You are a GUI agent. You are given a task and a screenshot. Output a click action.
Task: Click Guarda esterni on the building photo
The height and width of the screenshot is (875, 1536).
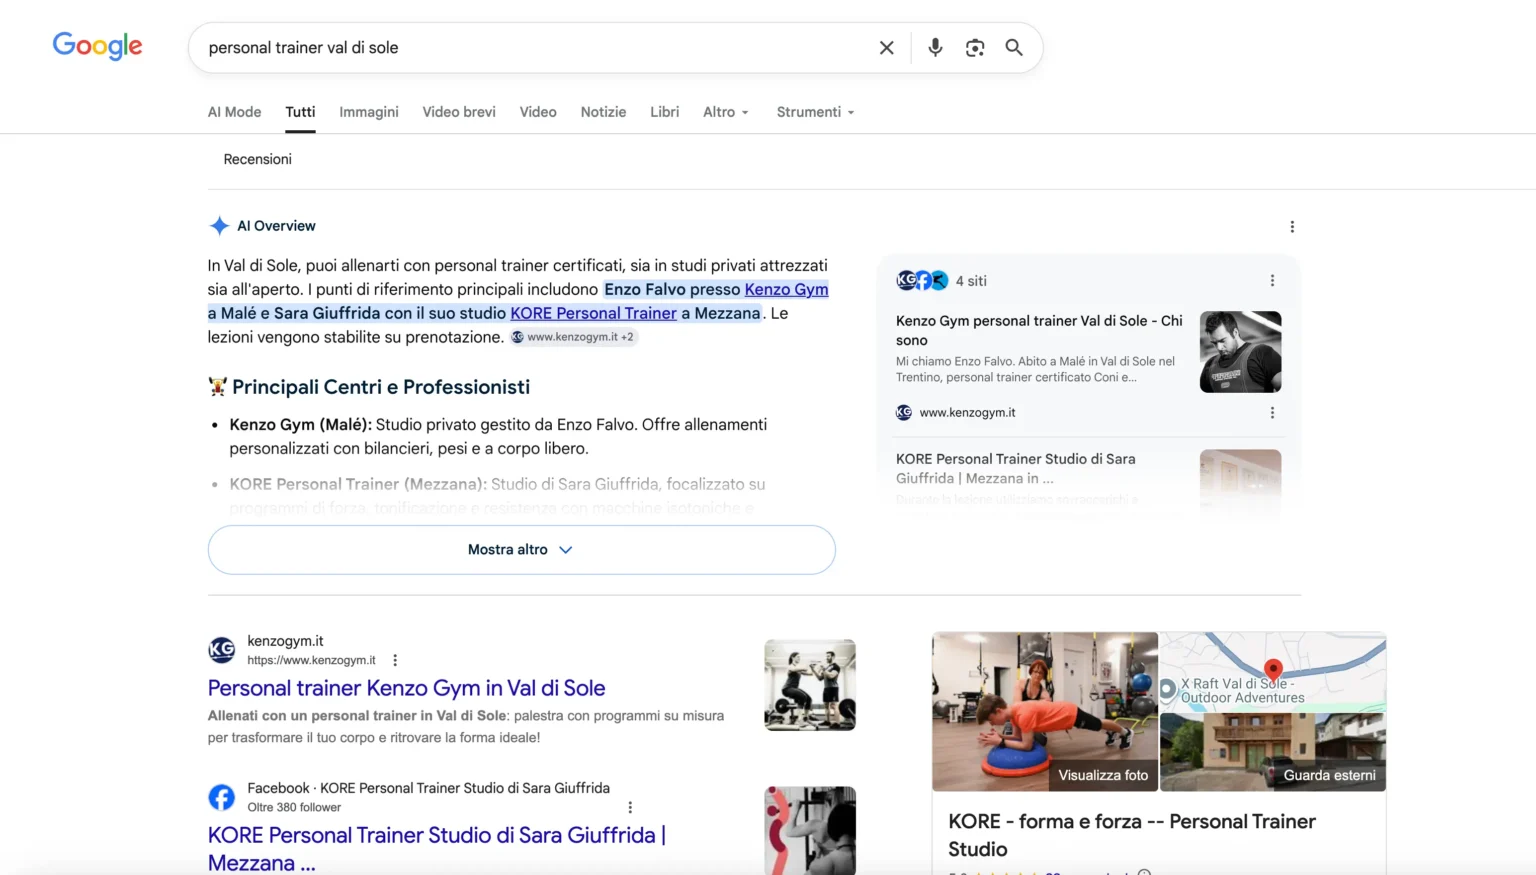point(1329,775)
